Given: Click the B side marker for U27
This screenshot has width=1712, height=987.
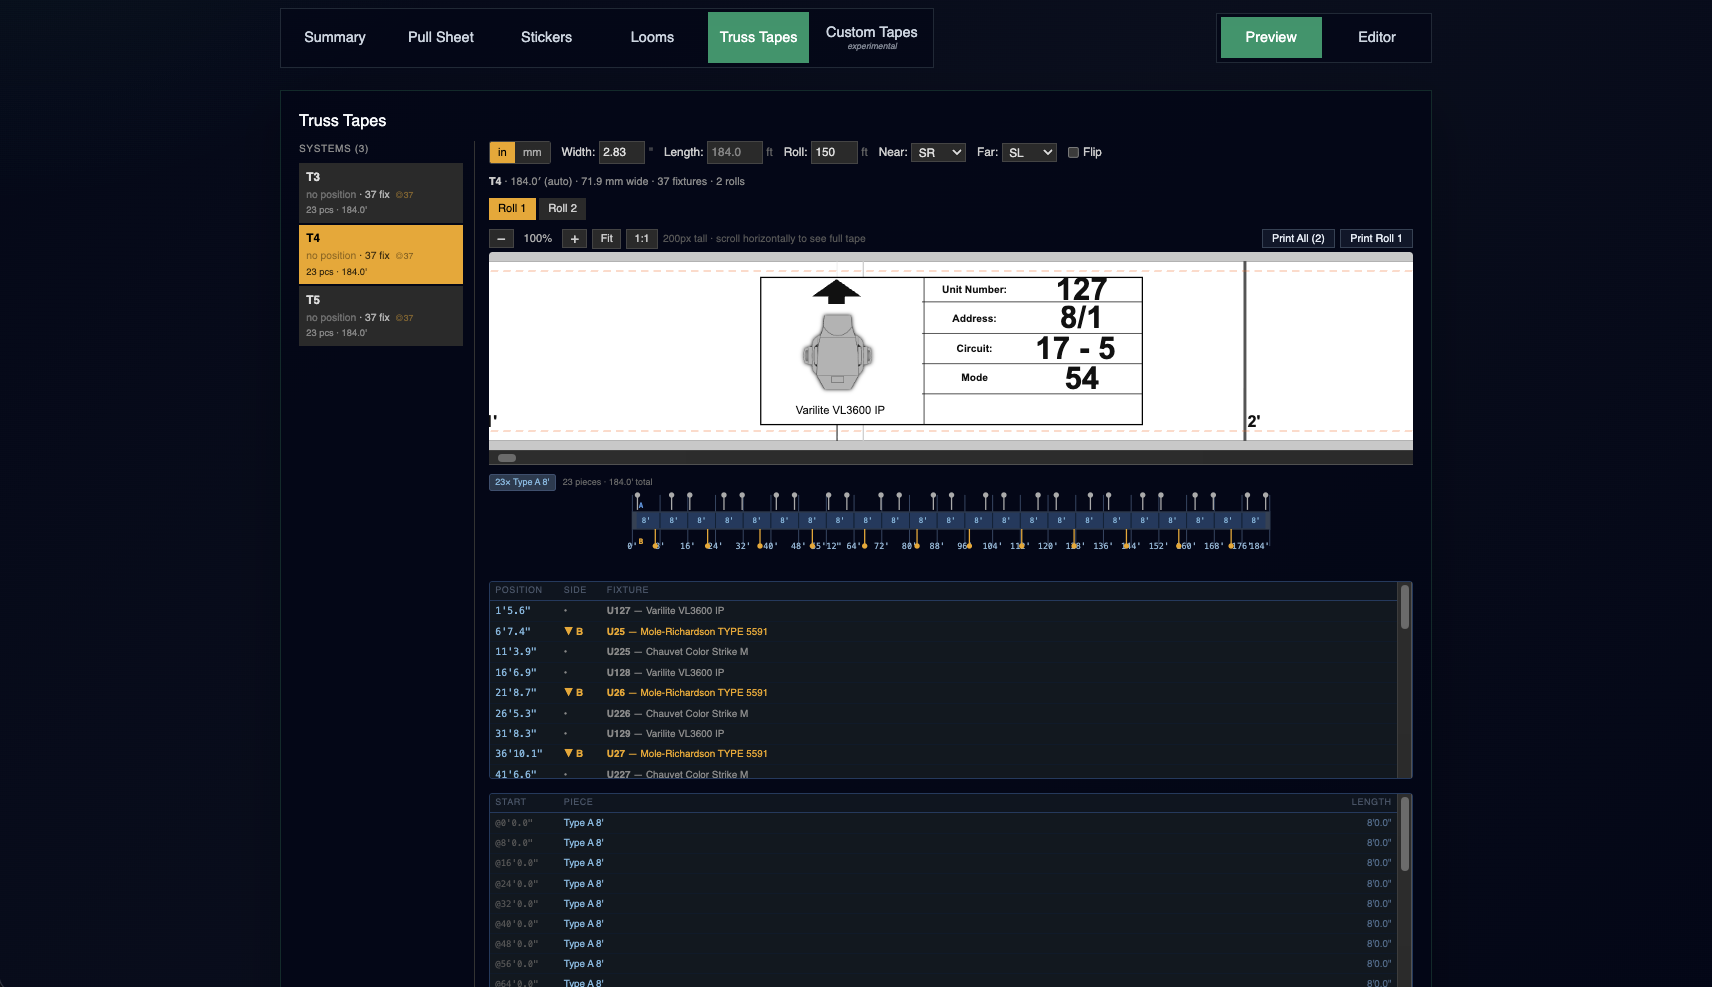Looking at the screenshot, I should click(573, 753).
